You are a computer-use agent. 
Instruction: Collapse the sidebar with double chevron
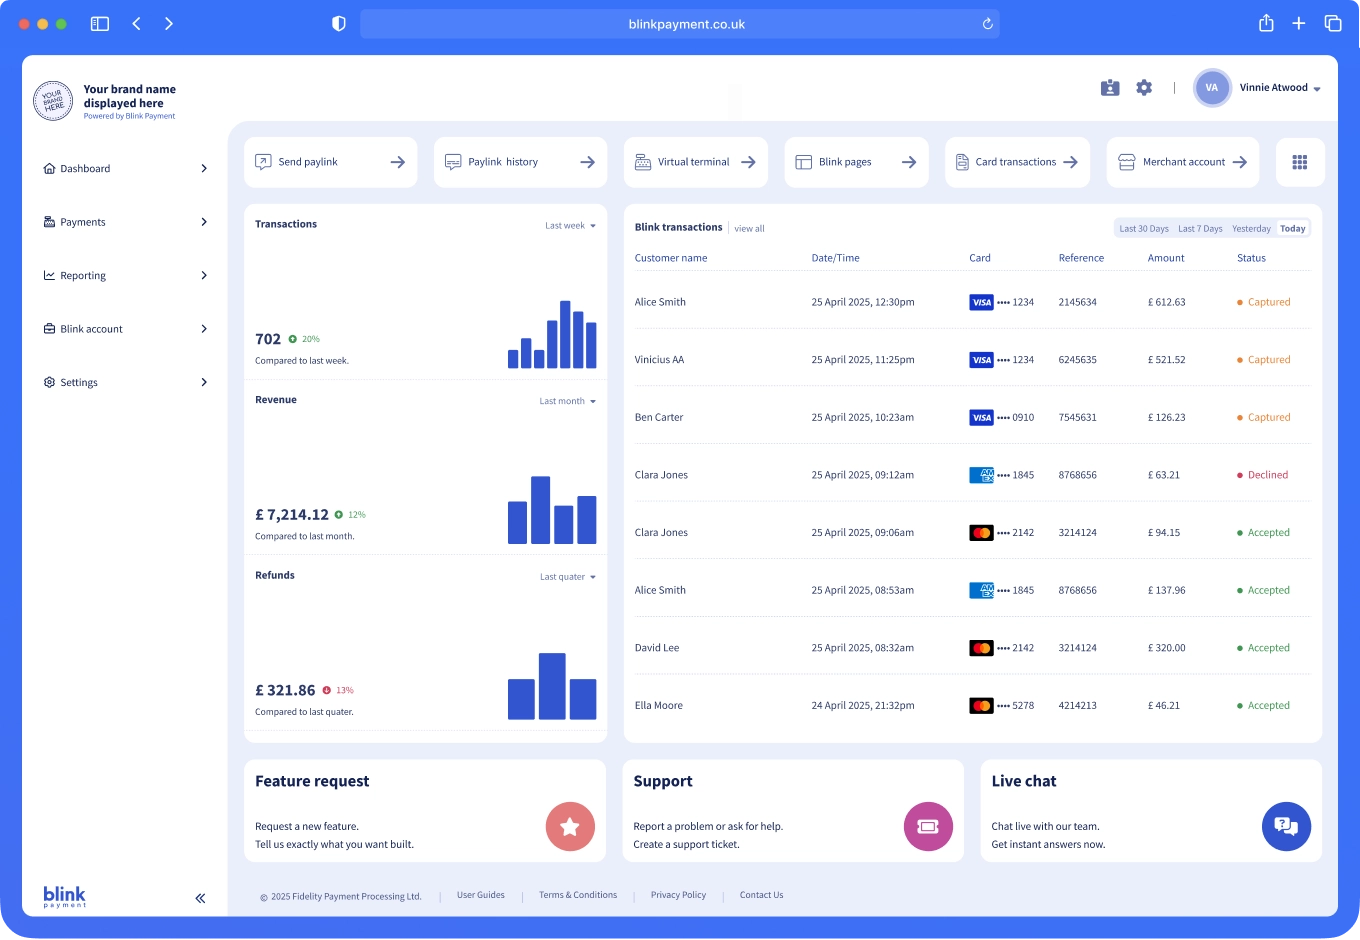pos(200,898)
